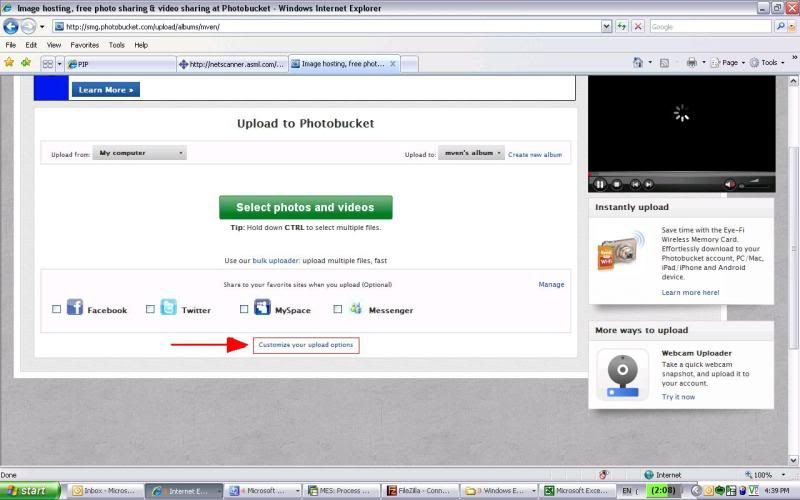Open the View menu
This screenshot has height=500, width=800.
(54, 45)
